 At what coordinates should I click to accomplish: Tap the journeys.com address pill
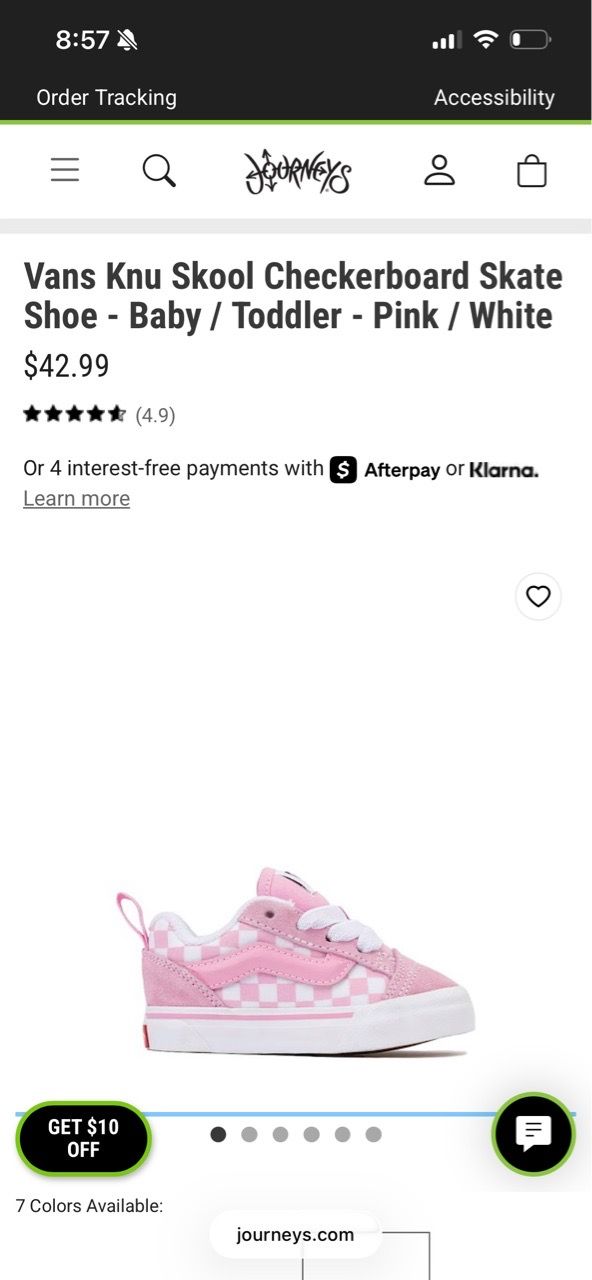(x=295, y=1235)
